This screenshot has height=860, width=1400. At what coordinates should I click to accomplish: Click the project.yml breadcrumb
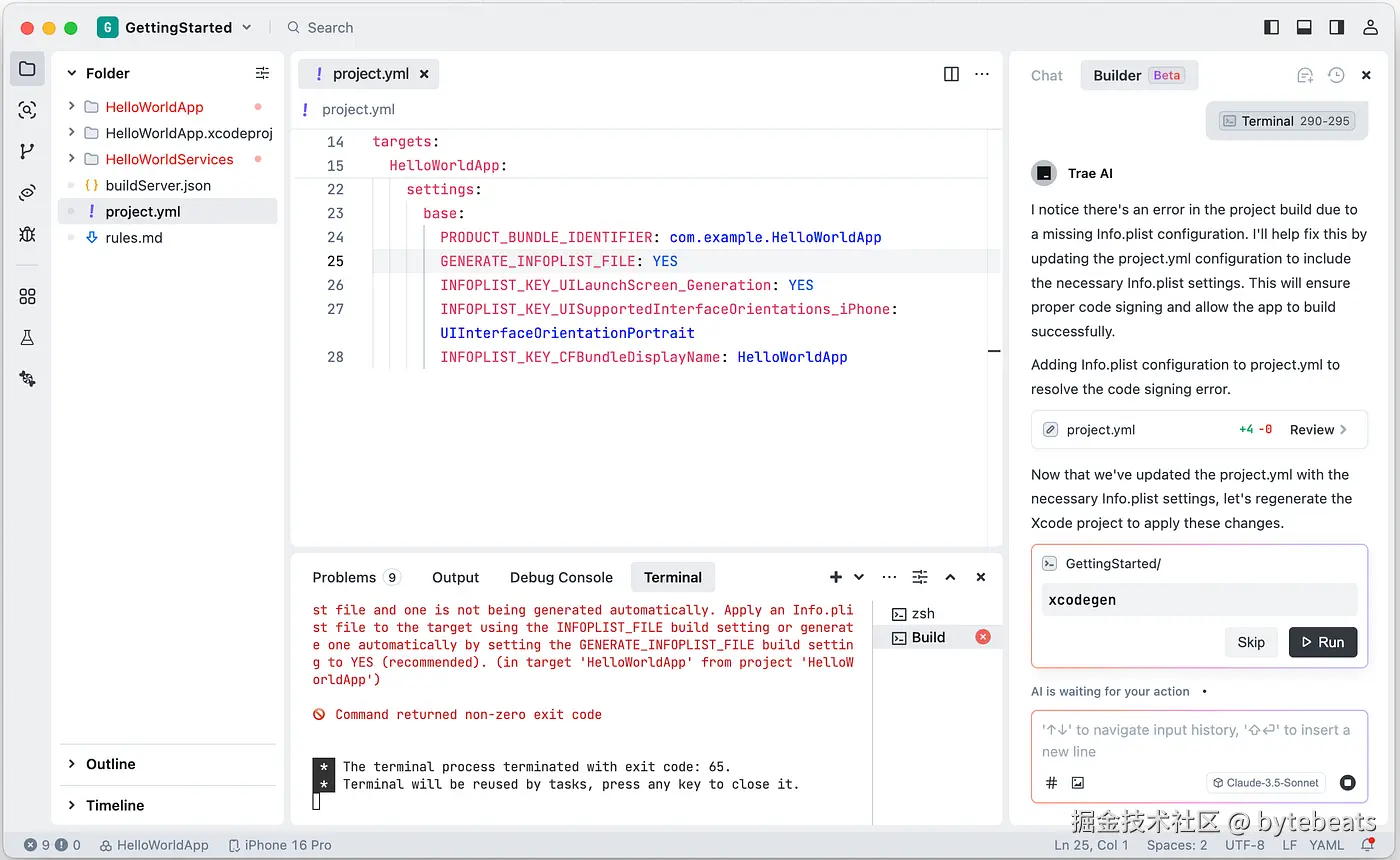click(x=358, y=109)
